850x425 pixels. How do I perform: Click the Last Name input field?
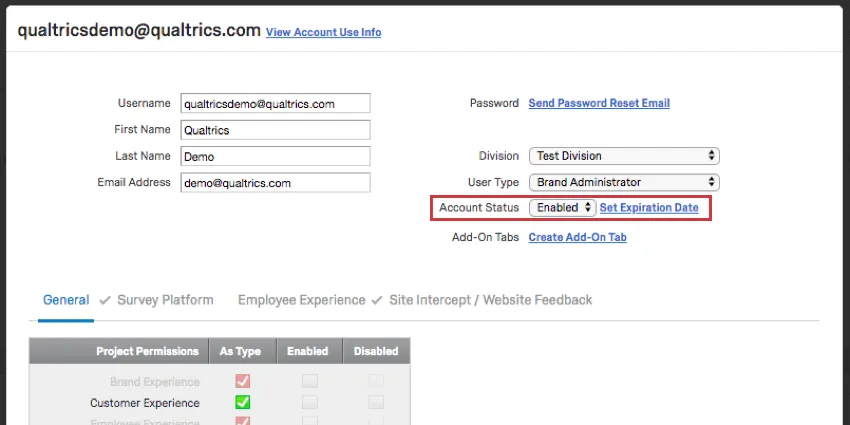[275, 156]
